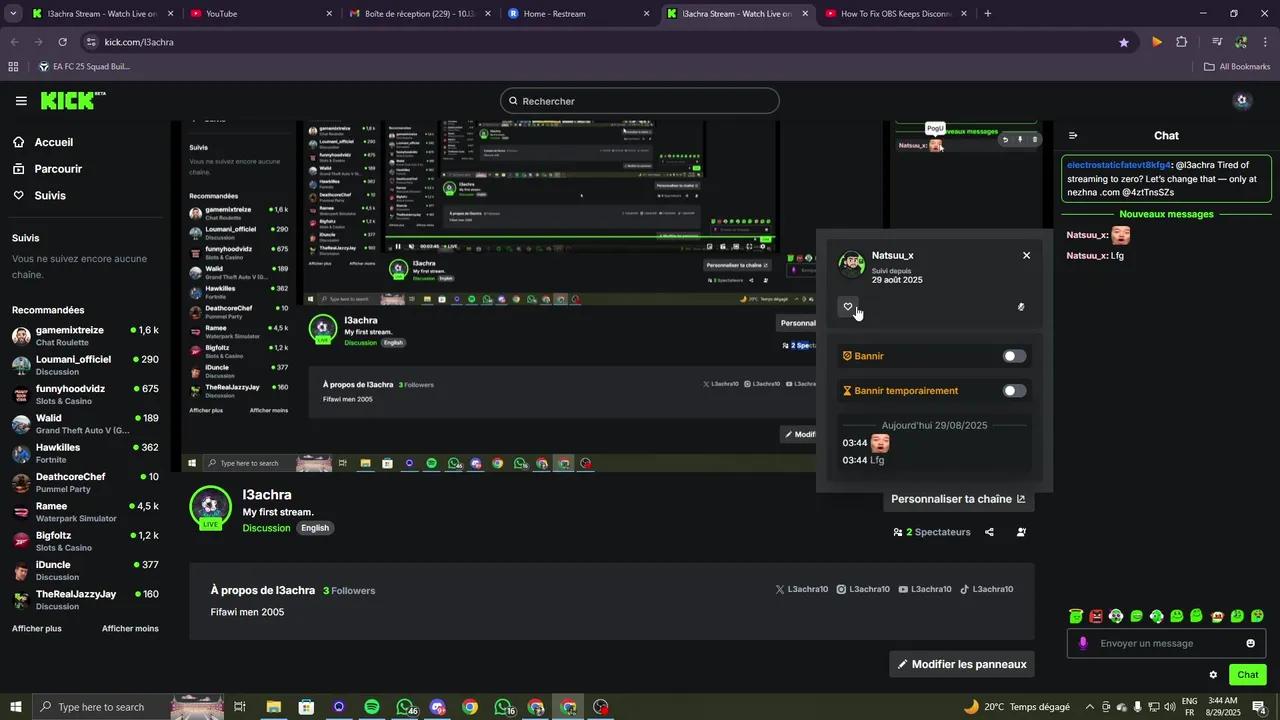This screenshot has height=720, width=1280.
Task: Follow Natsuu_x with the heart button
Action: (x=848, y=307)
